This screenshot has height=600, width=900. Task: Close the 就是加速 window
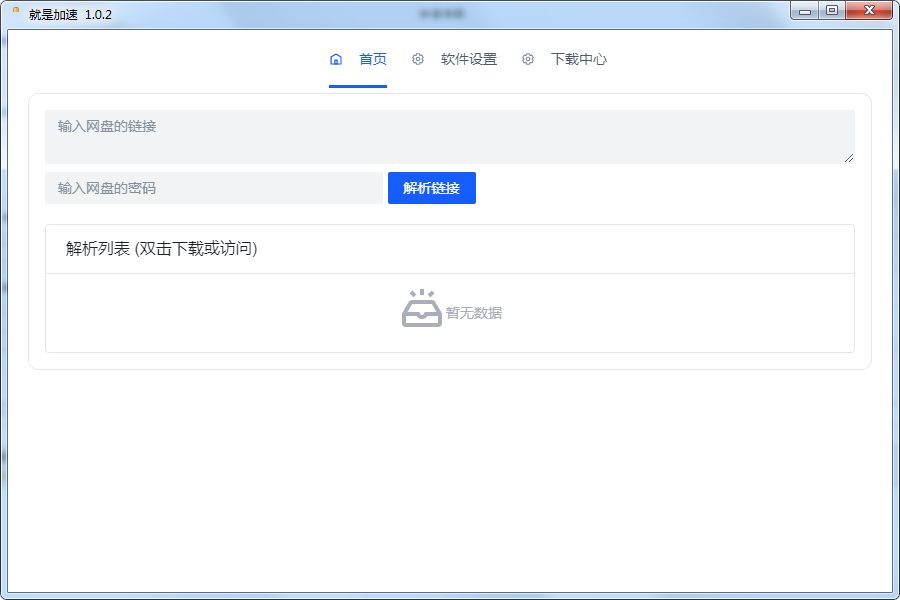[868, 11]
